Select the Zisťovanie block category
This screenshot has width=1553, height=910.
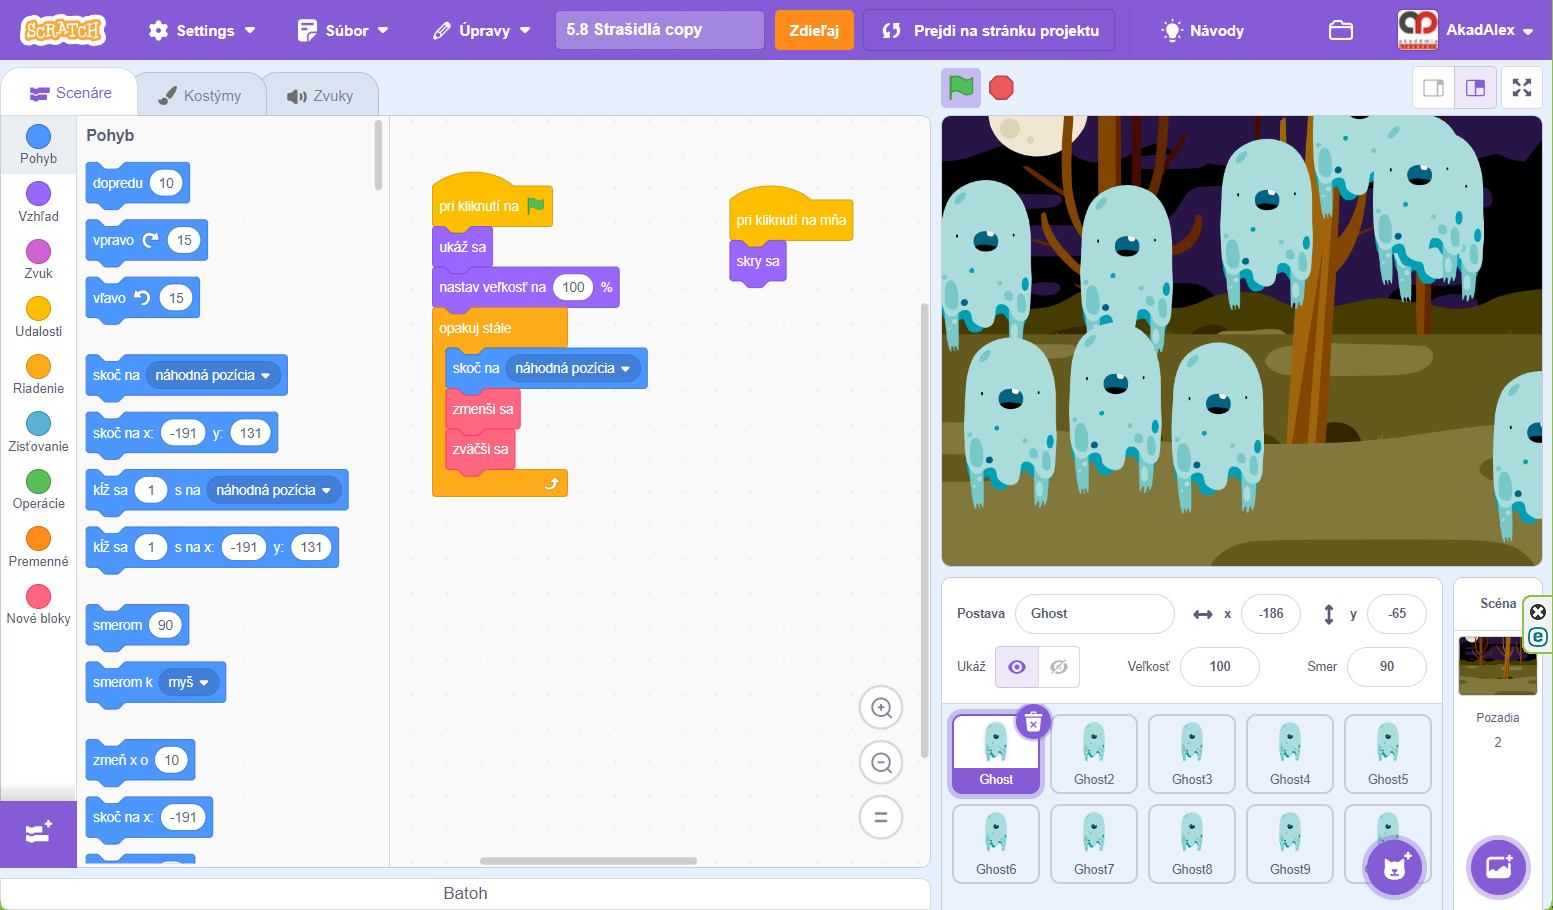38,432
